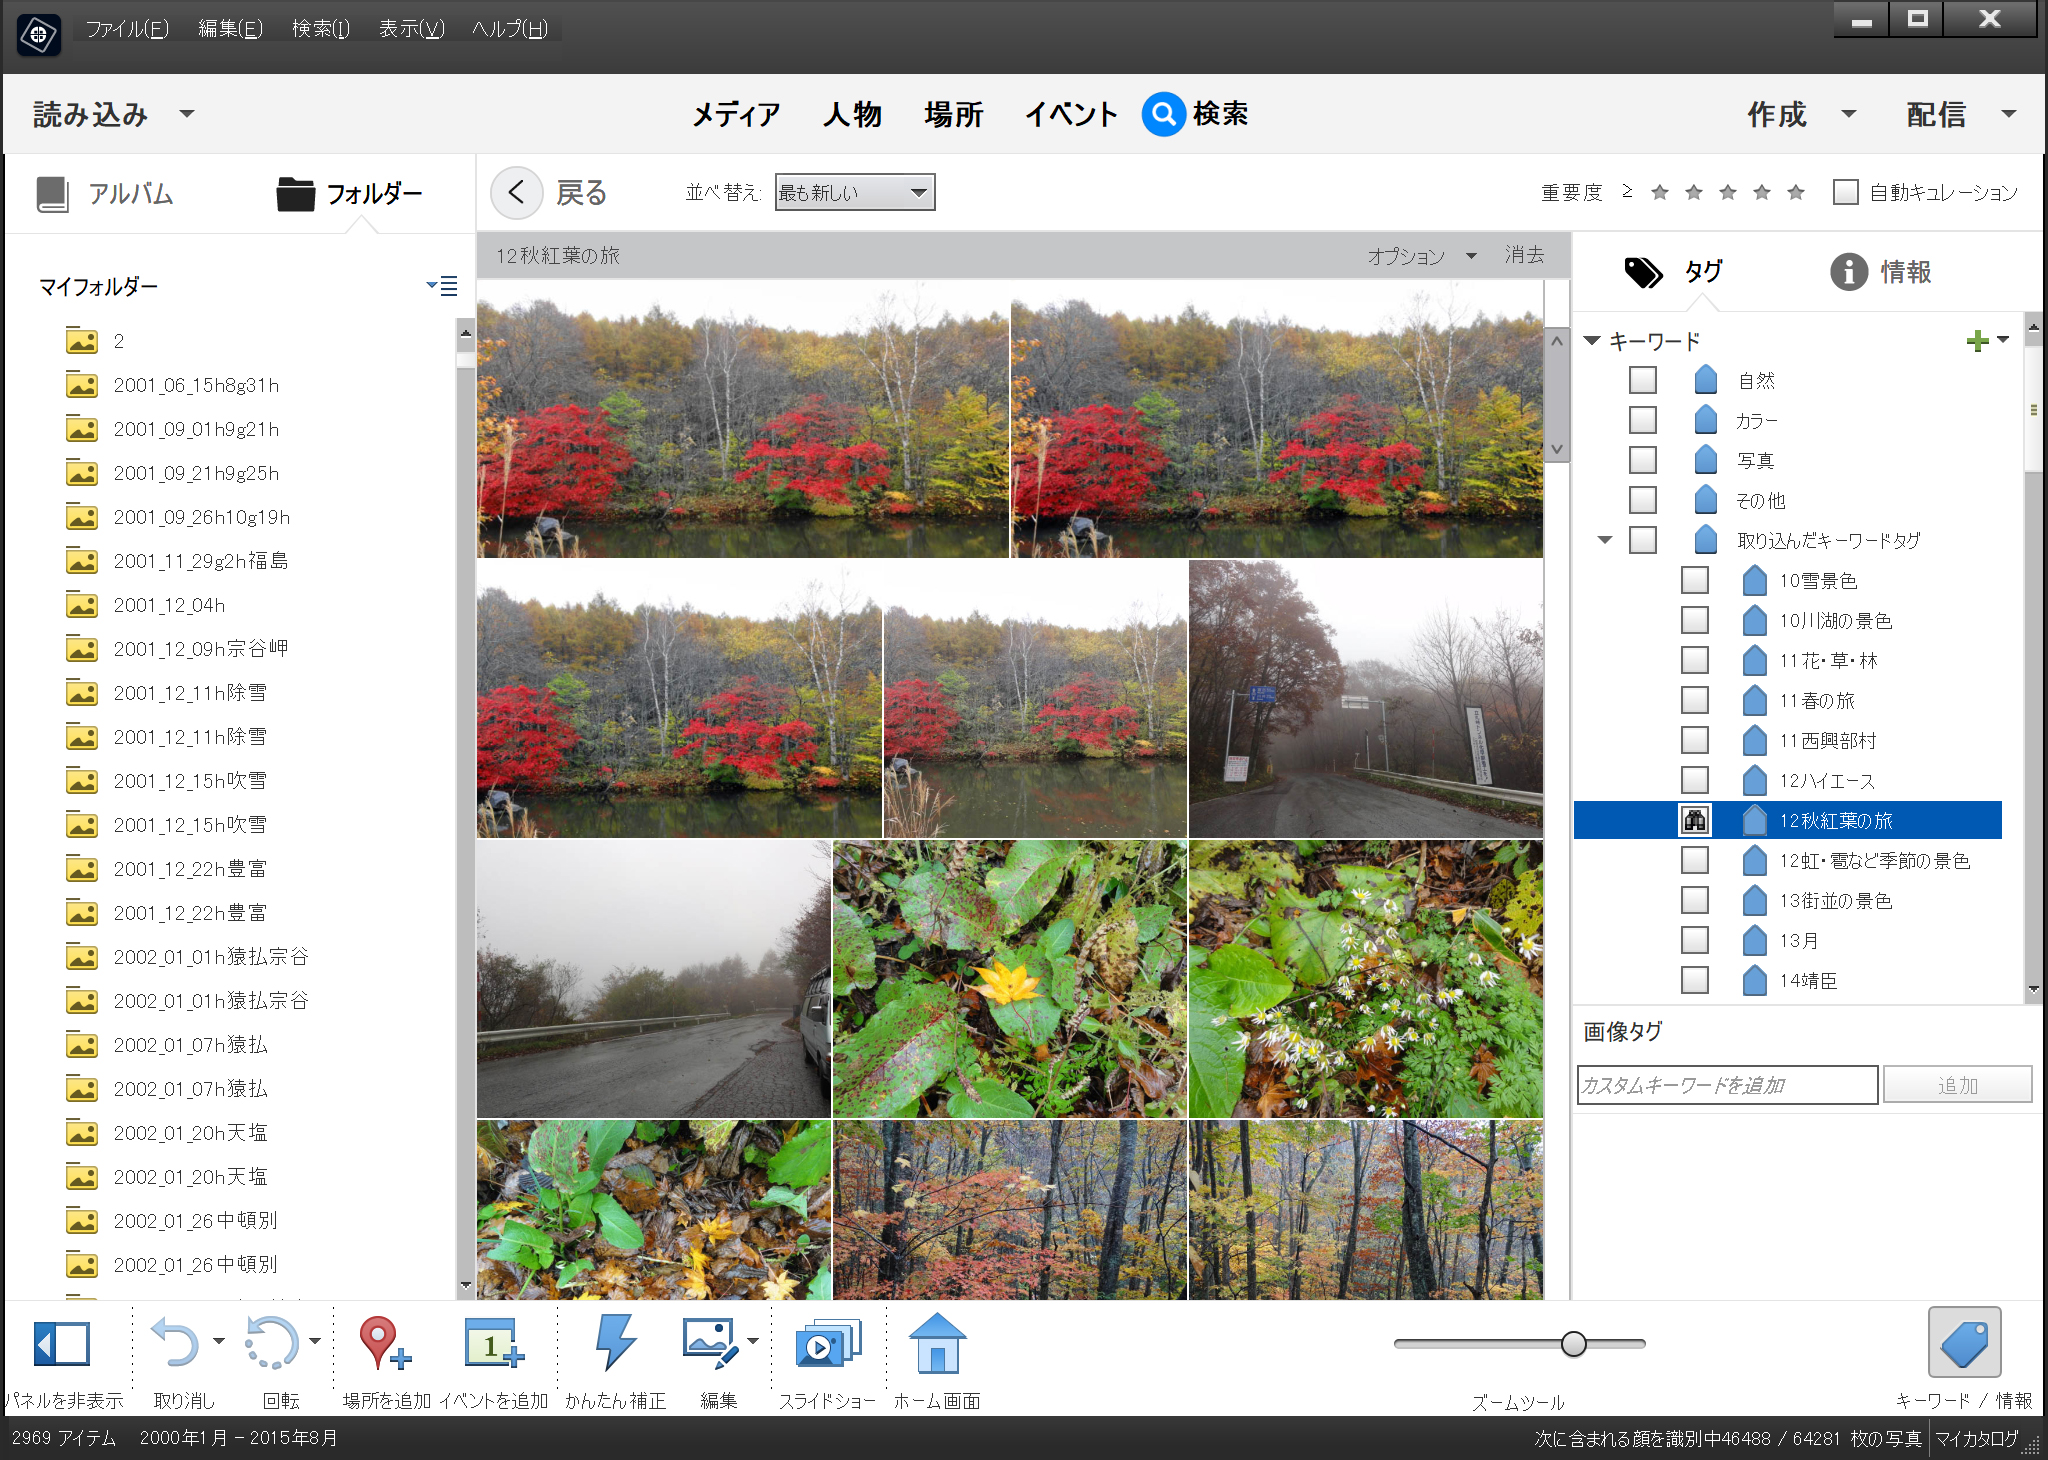The height and width of the screenshot is (1460, 2048).
Task: Click the custom keyword input field
Action: [x=1727, y=1085]
